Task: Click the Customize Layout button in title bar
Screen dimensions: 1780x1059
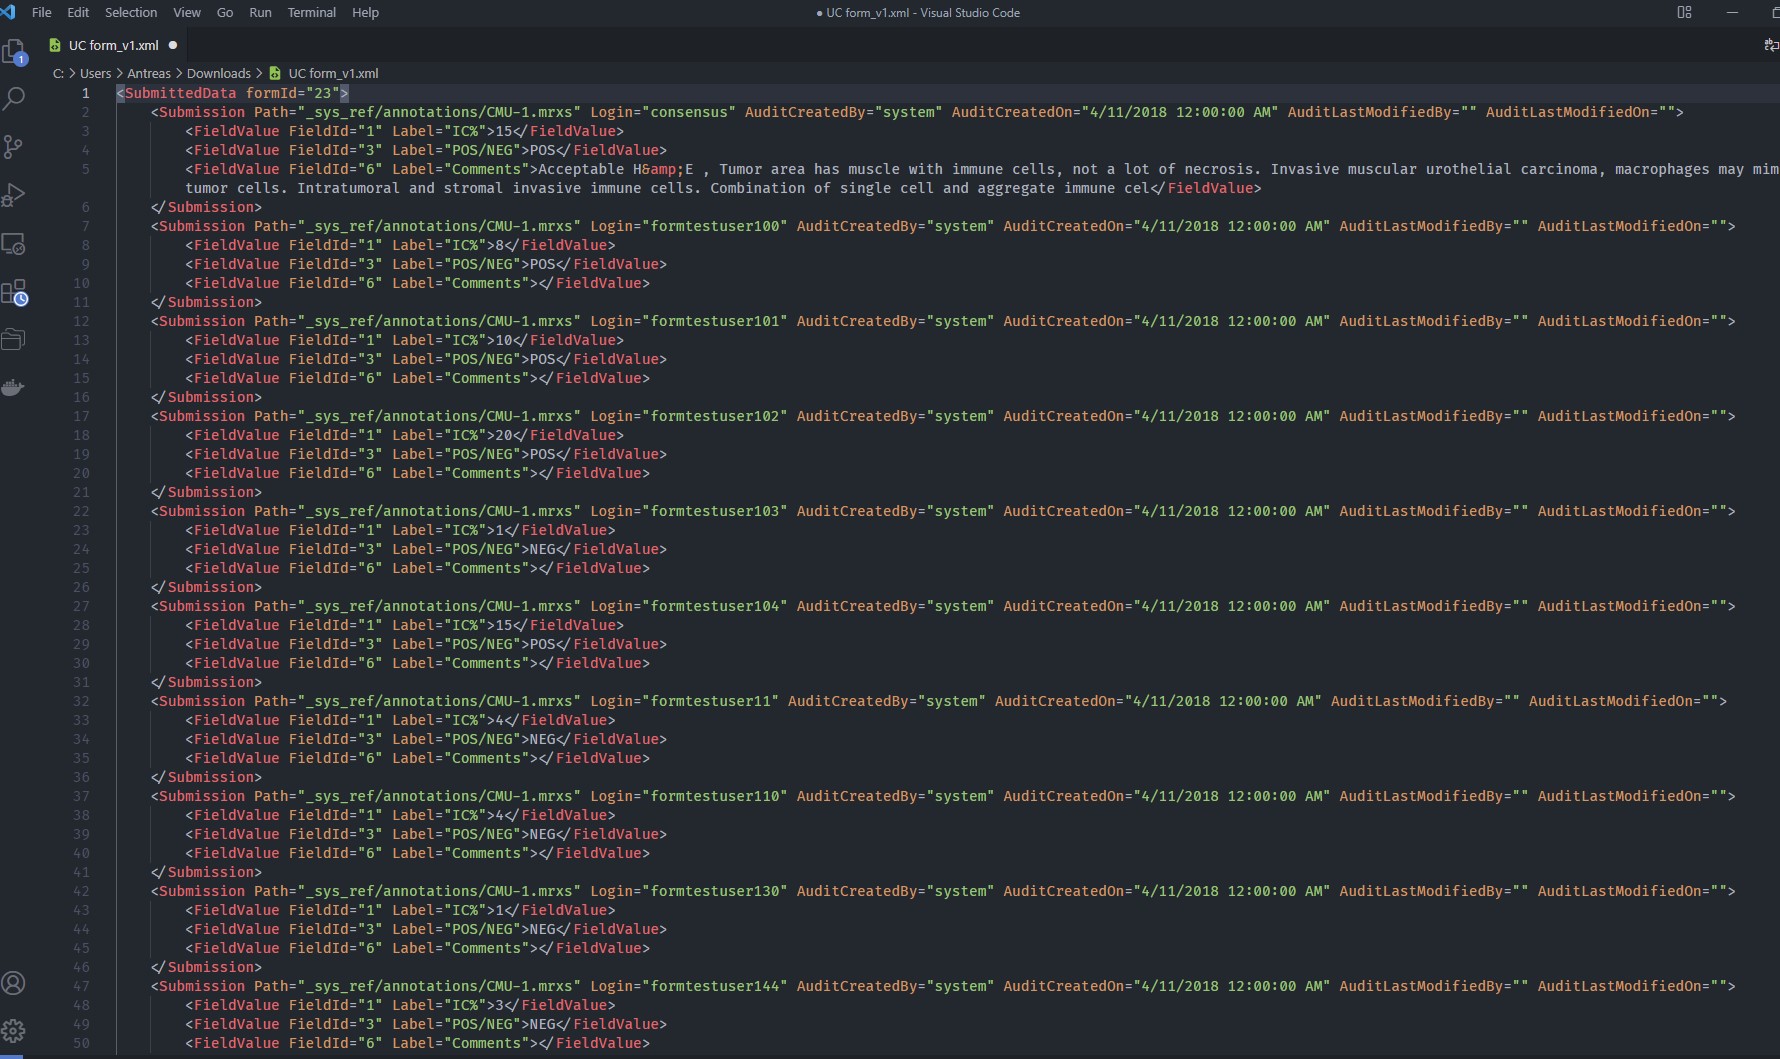Action: (x=1684, y=13)
